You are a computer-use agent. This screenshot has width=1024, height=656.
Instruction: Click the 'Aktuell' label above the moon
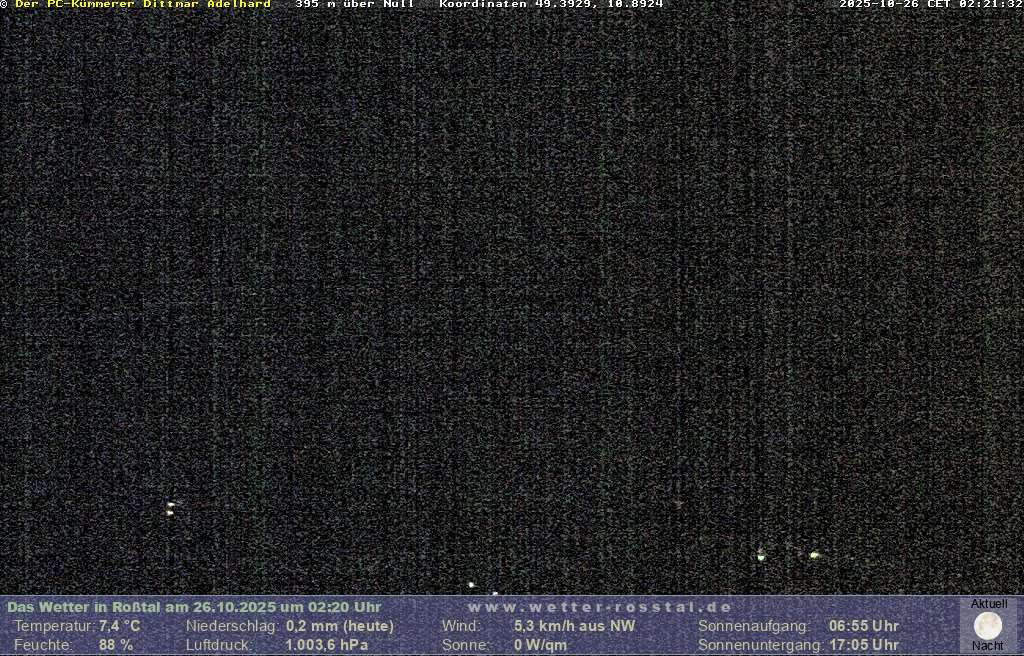[989, 604]
